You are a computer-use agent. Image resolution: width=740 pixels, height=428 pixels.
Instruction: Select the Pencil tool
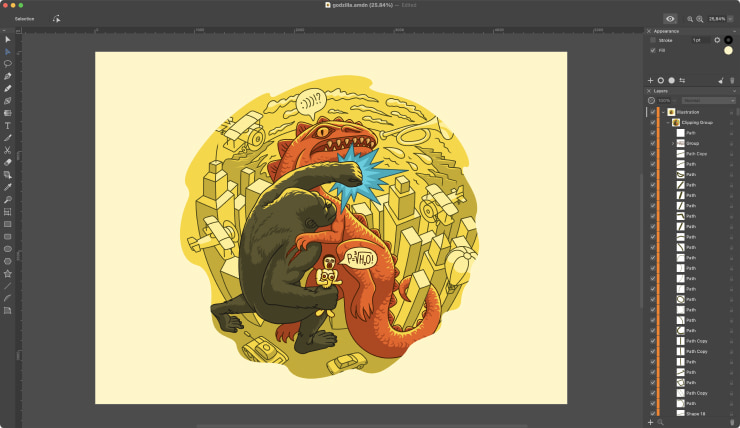(x=8, y=88)
